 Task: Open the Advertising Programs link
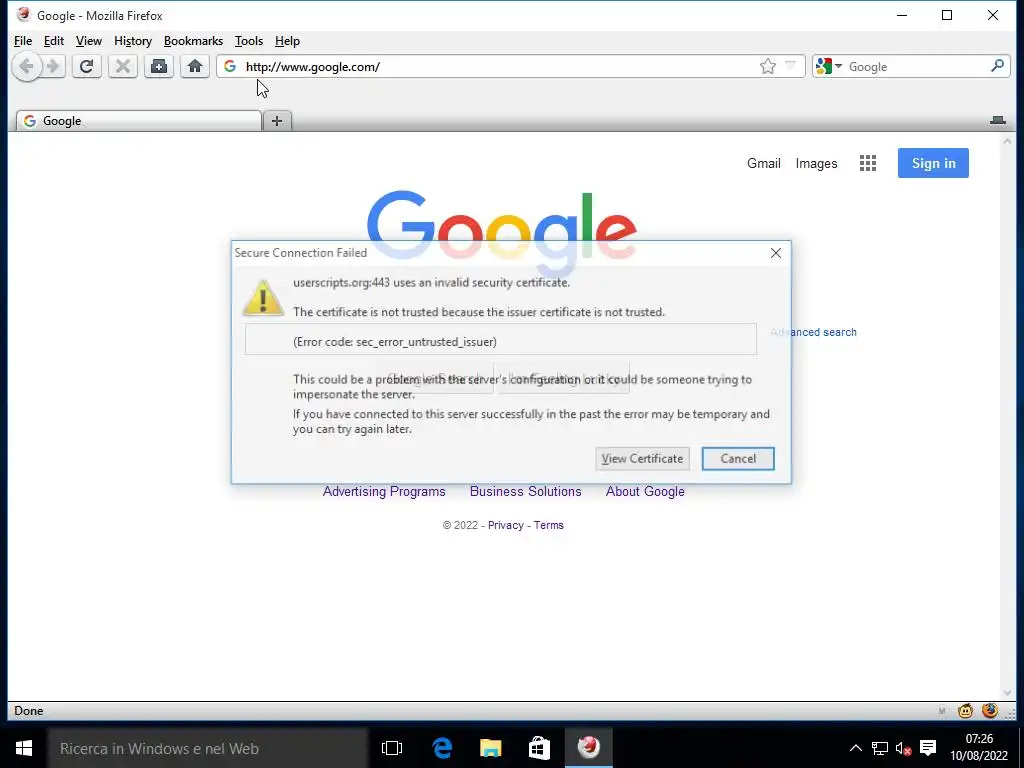pos(384,491)
